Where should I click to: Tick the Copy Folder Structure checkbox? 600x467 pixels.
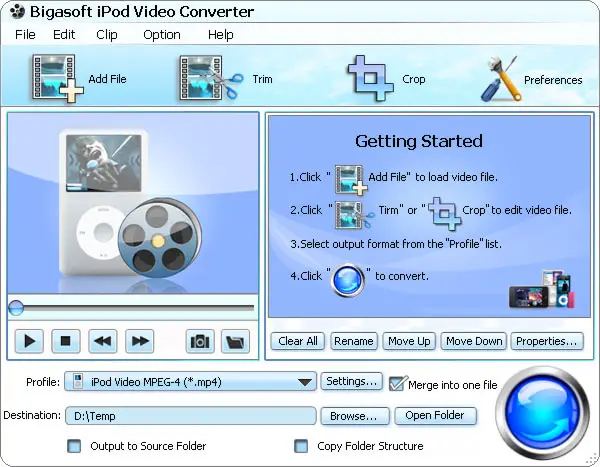pos(301,446)
